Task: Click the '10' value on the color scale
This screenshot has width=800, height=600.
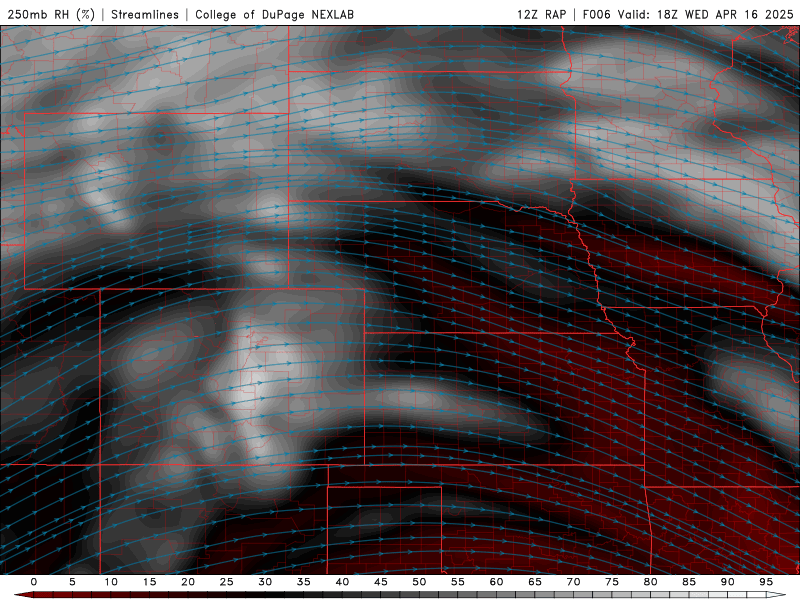Action: 111,582
